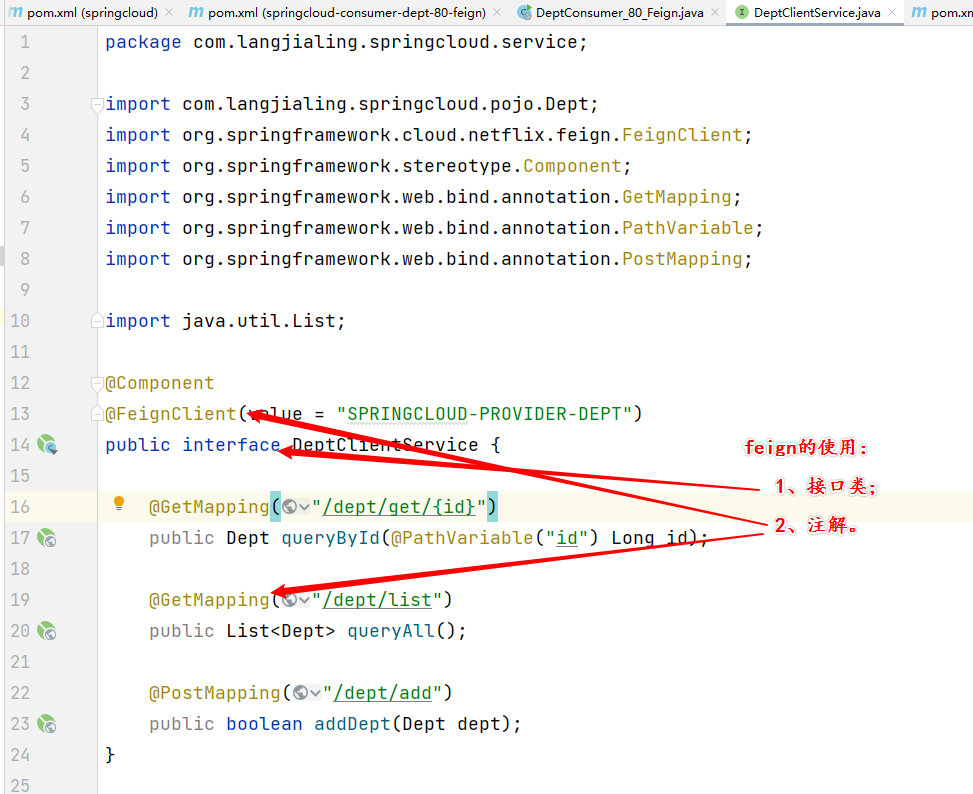Click the closing brace on line 24
This screenshot has width=973, height=794.
pos(110,755)
